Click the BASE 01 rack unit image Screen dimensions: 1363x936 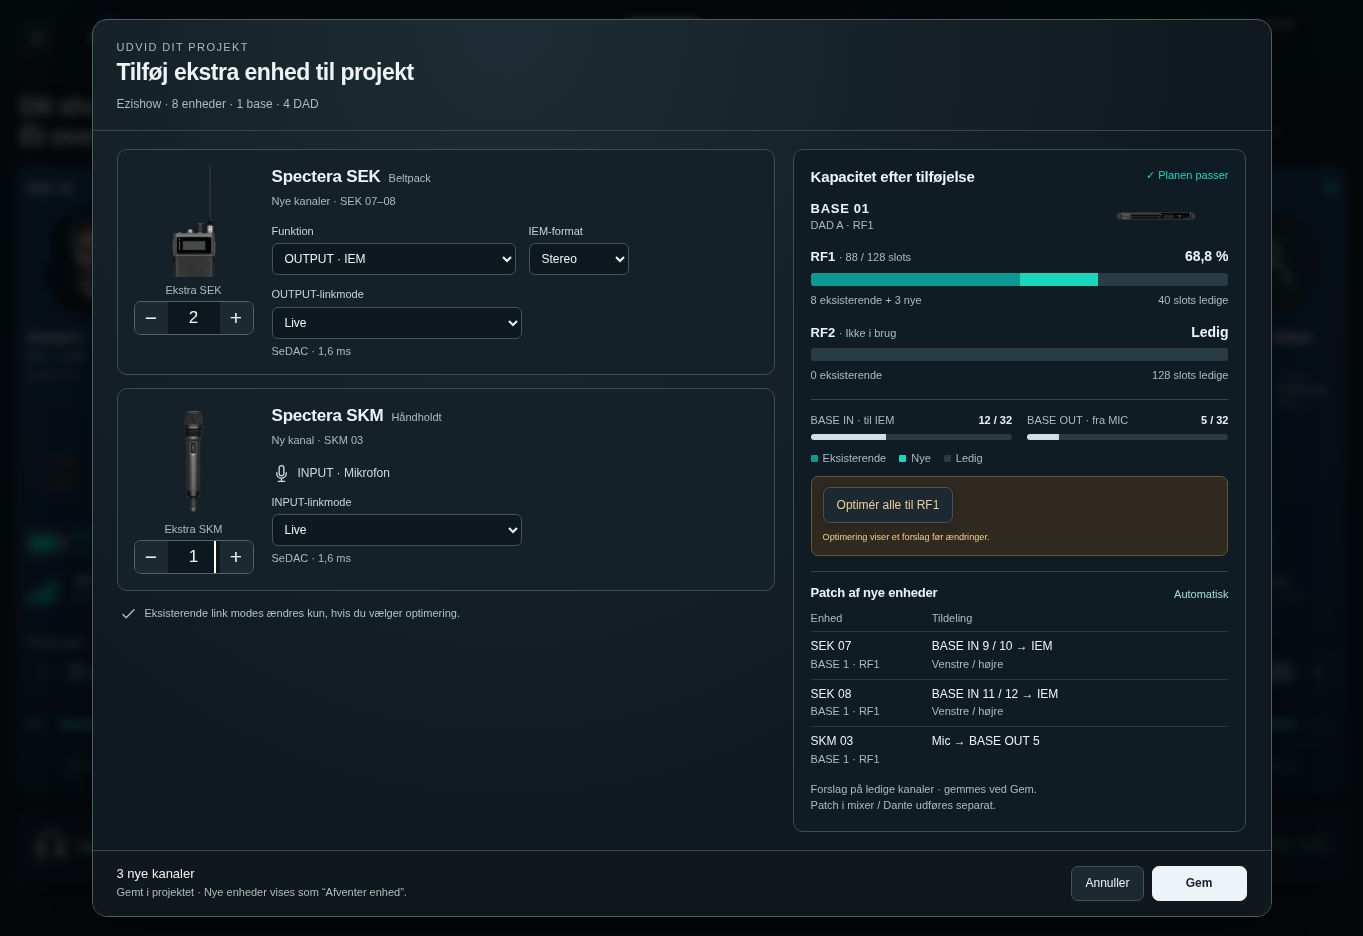[1156, 216]
